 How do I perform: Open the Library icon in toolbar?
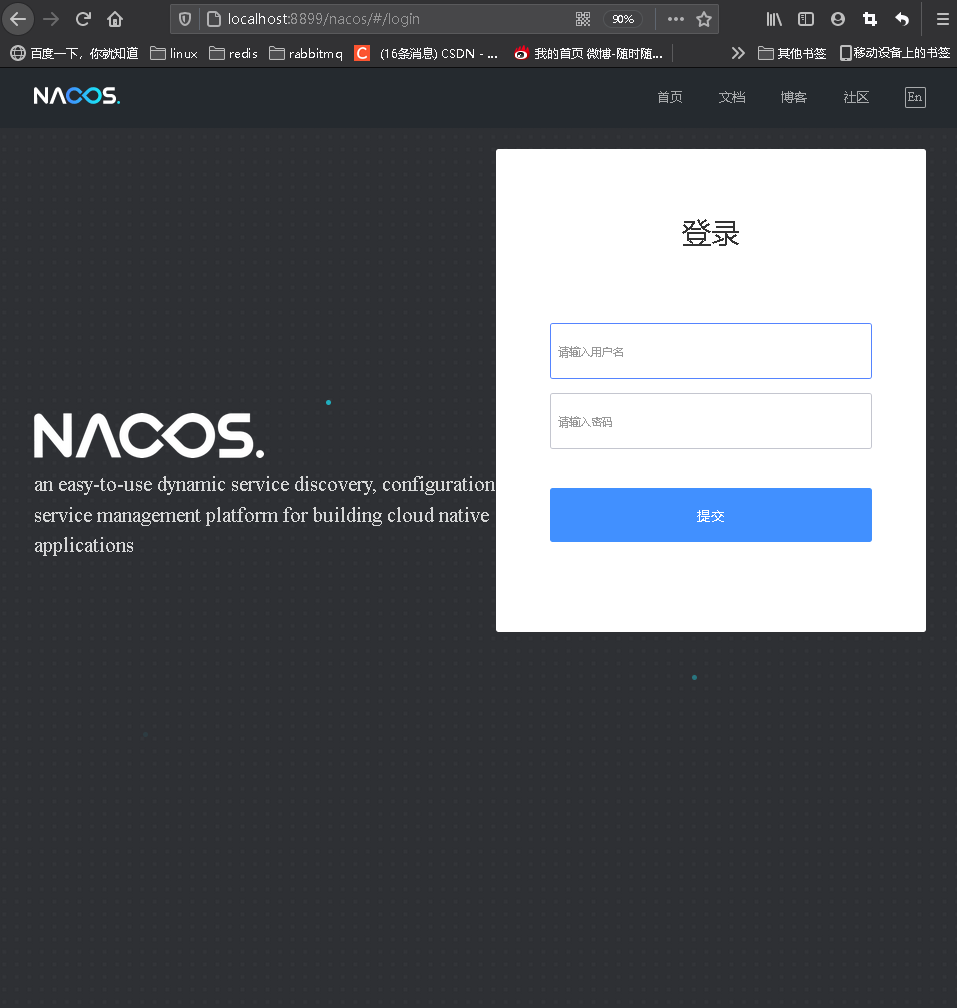(774, 19)
